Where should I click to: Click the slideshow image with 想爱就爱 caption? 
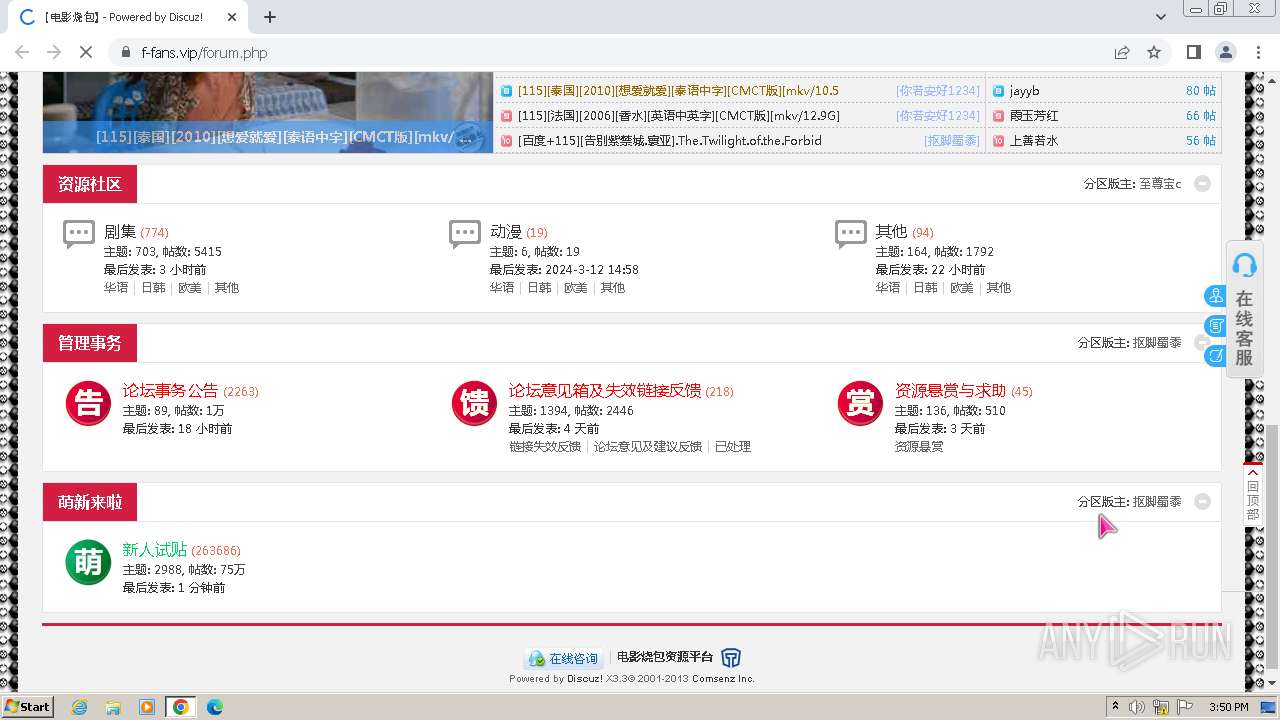click(x=268, y=112)
